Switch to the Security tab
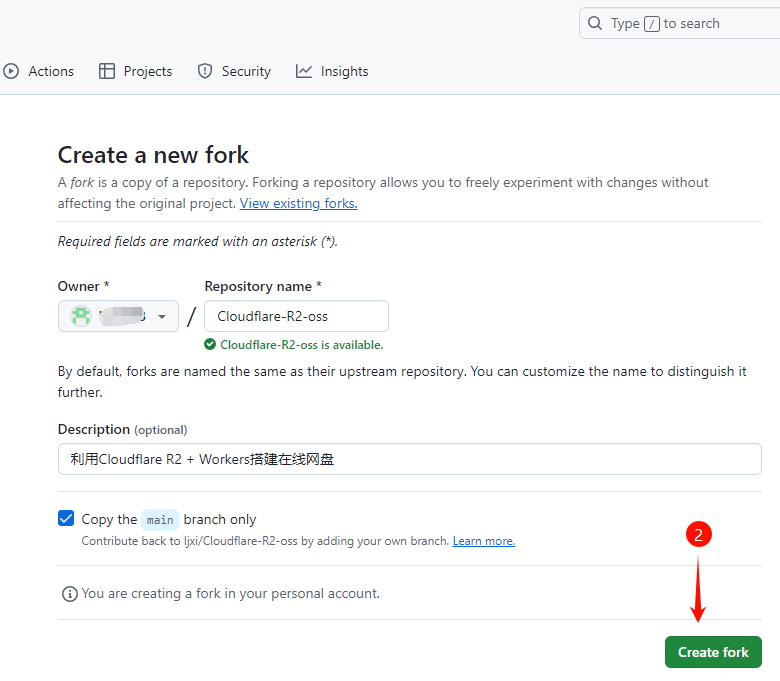Viewport: 780px width, 681px height. (234, 71)
